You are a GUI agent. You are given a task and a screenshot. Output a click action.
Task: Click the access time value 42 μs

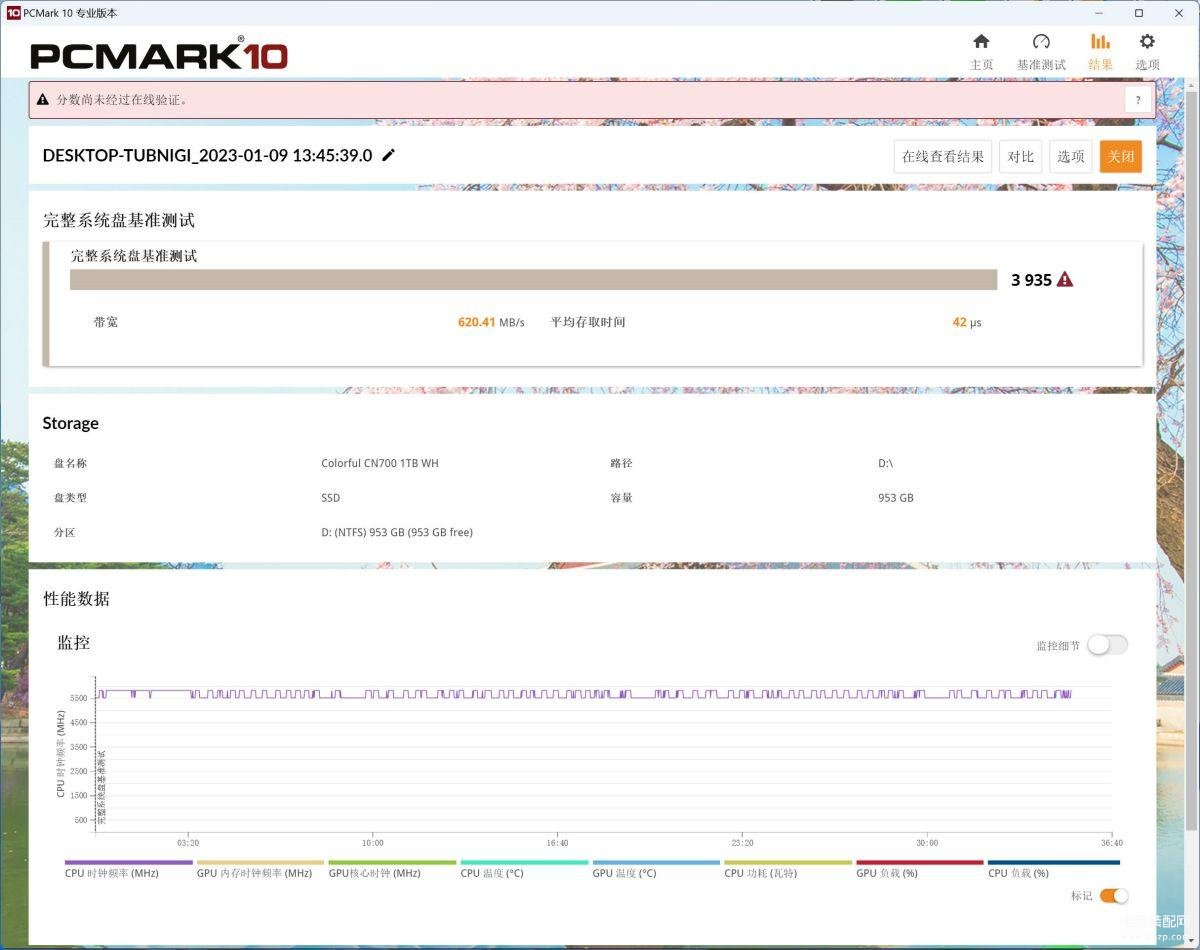point(967,322)
